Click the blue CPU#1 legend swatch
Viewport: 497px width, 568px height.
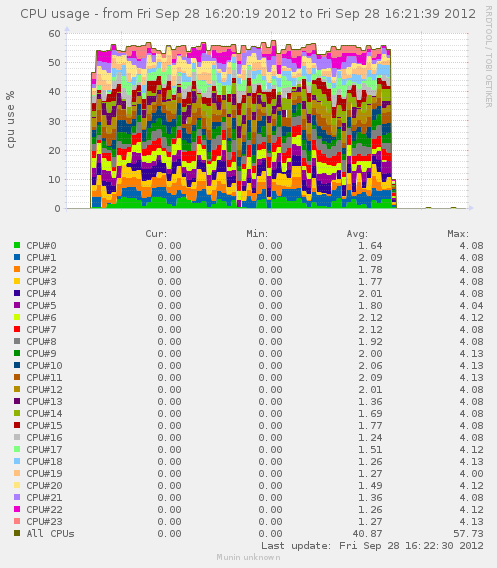tap(17, 257)
